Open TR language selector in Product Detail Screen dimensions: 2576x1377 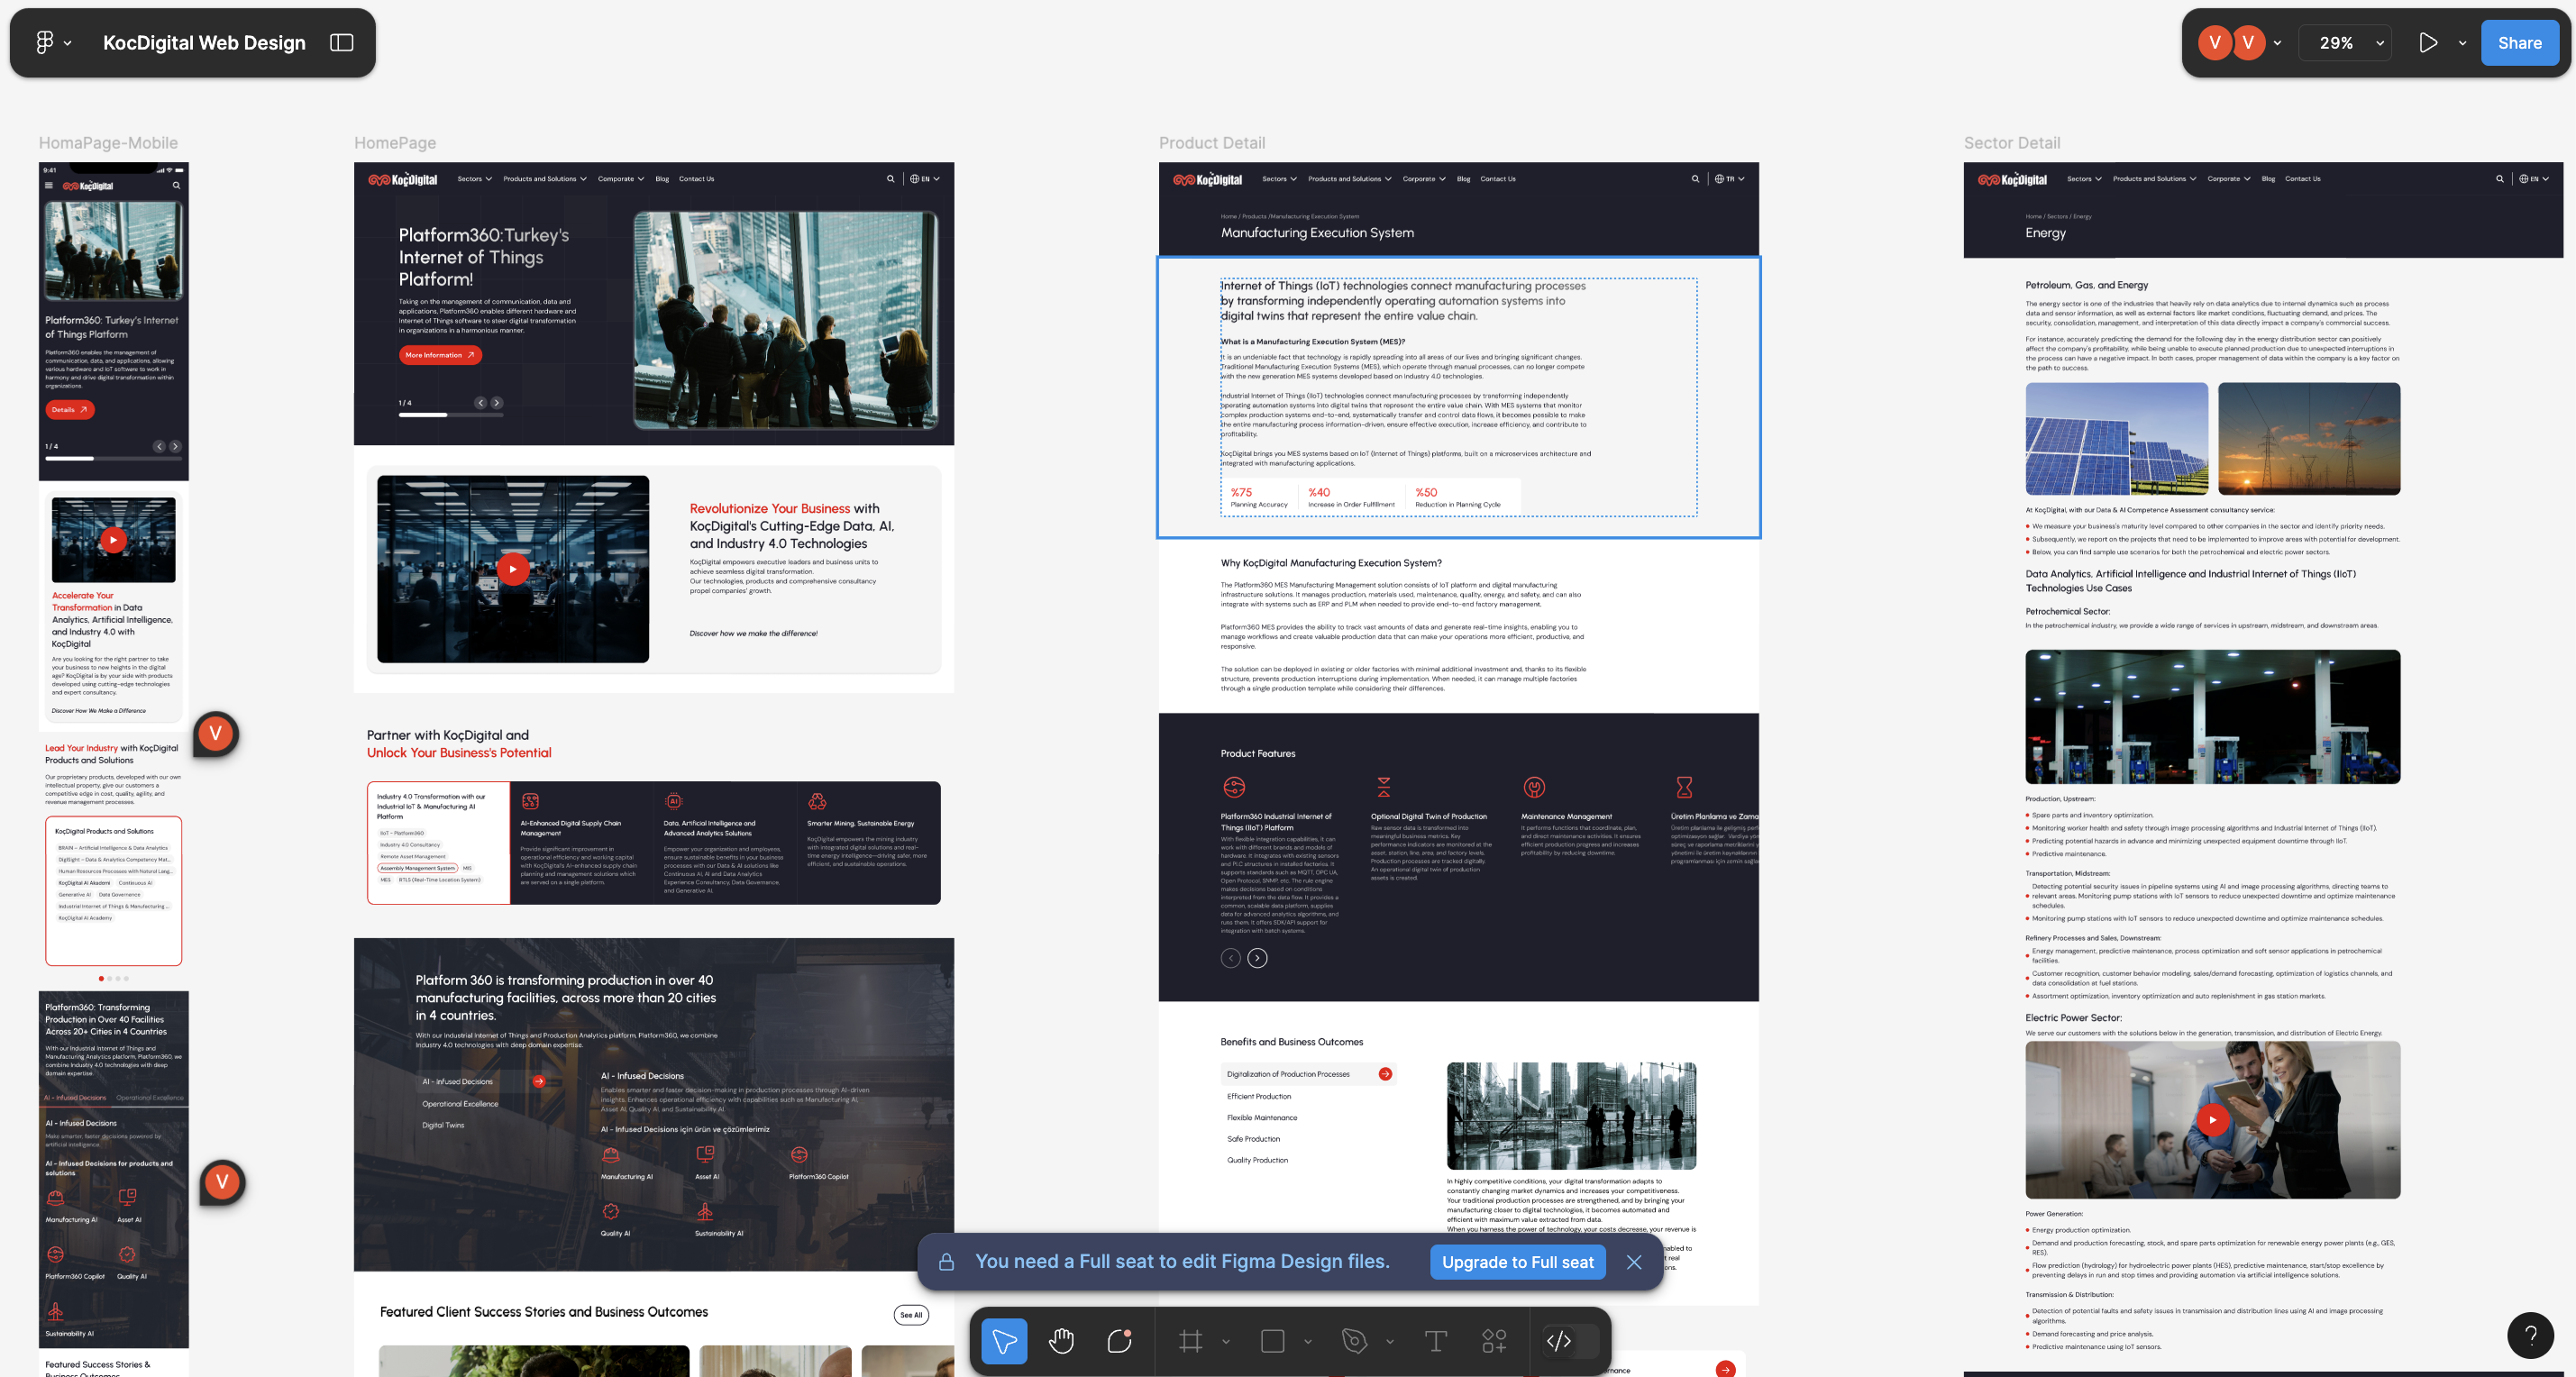point(1730,179)
